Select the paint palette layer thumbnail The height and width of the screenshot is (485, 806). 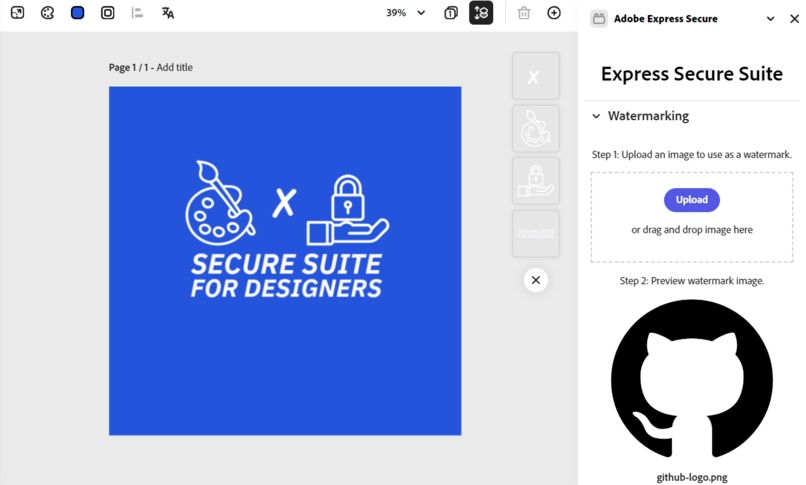tap(536, 128)
